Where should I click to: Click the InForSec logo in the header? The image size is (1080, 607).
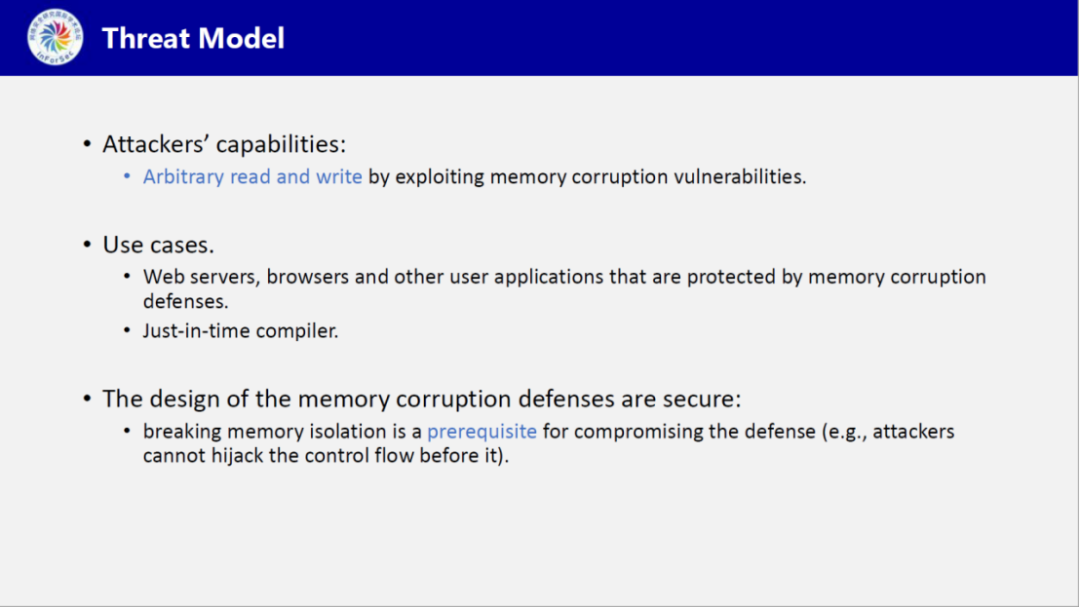tap(56, 37)
